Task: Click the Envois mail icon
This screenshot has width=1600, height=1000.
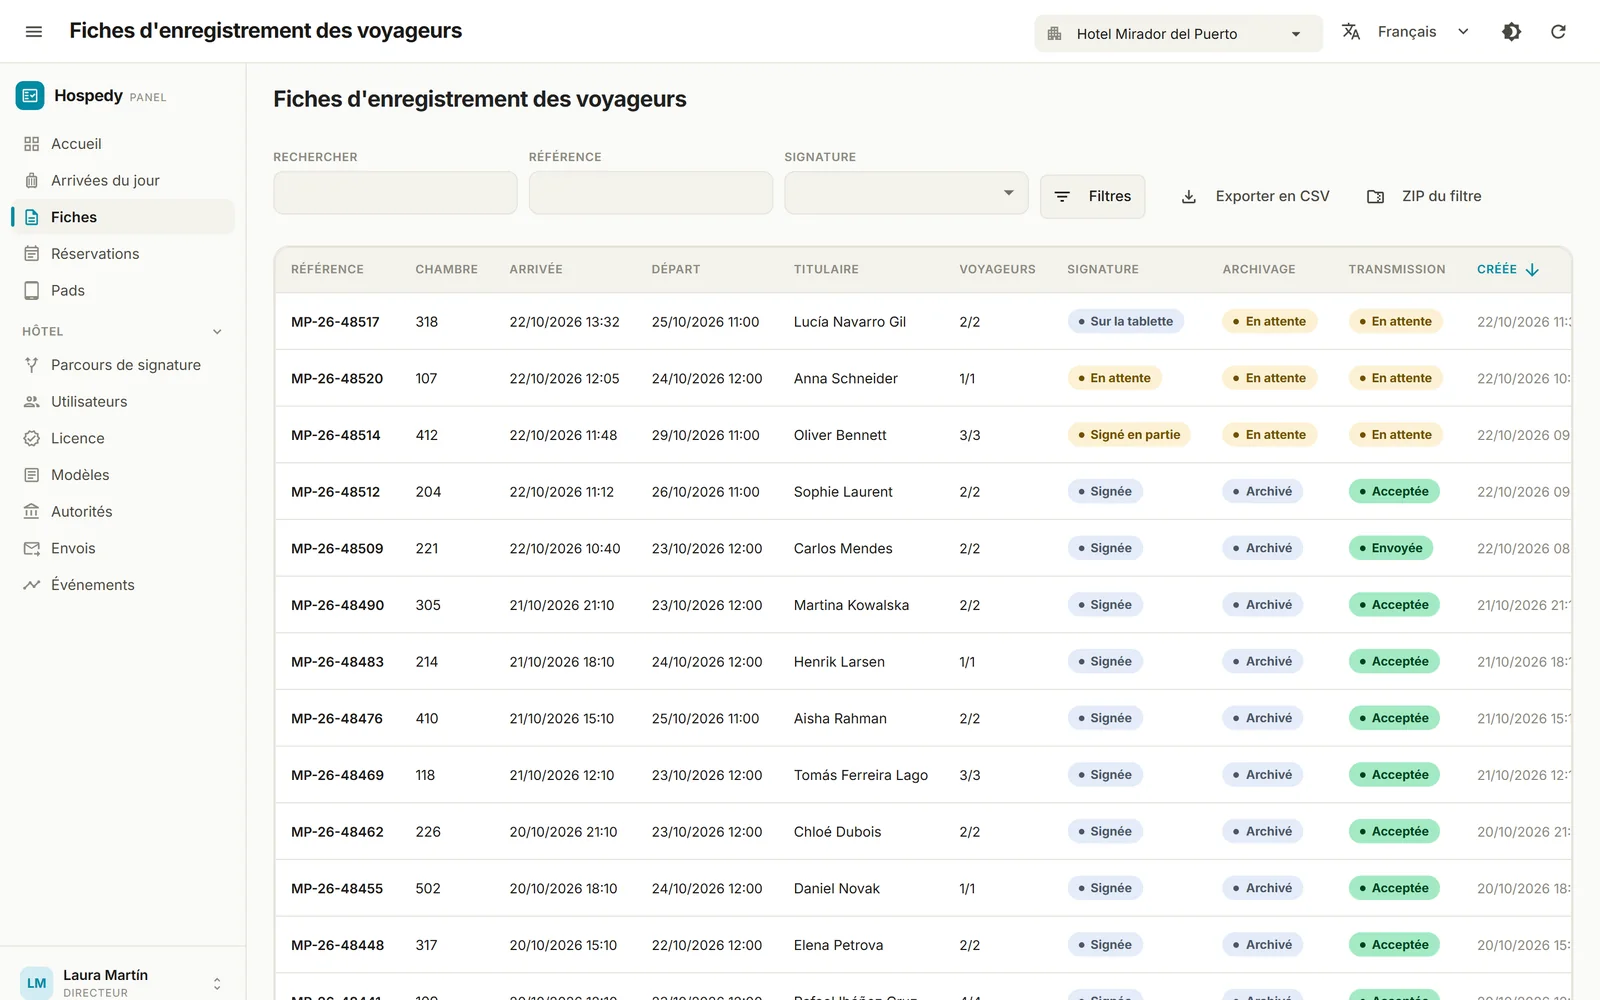Action: tap(32, 549)
